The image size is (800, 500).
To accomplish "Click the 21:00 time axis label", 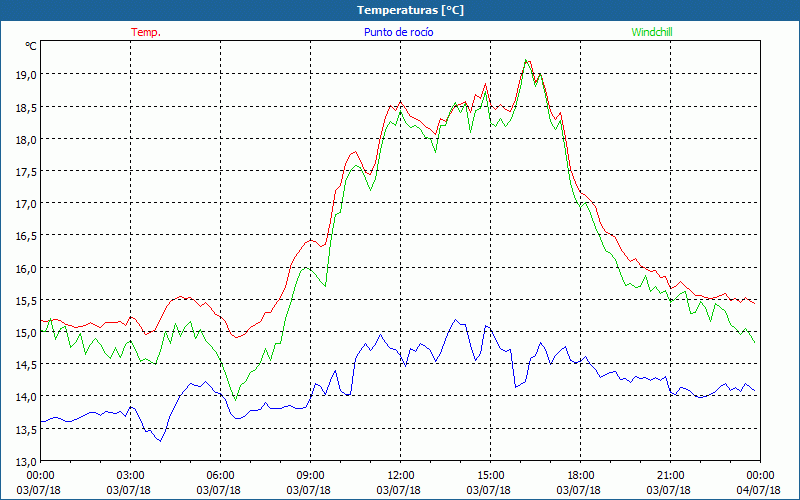I will 670,476.
